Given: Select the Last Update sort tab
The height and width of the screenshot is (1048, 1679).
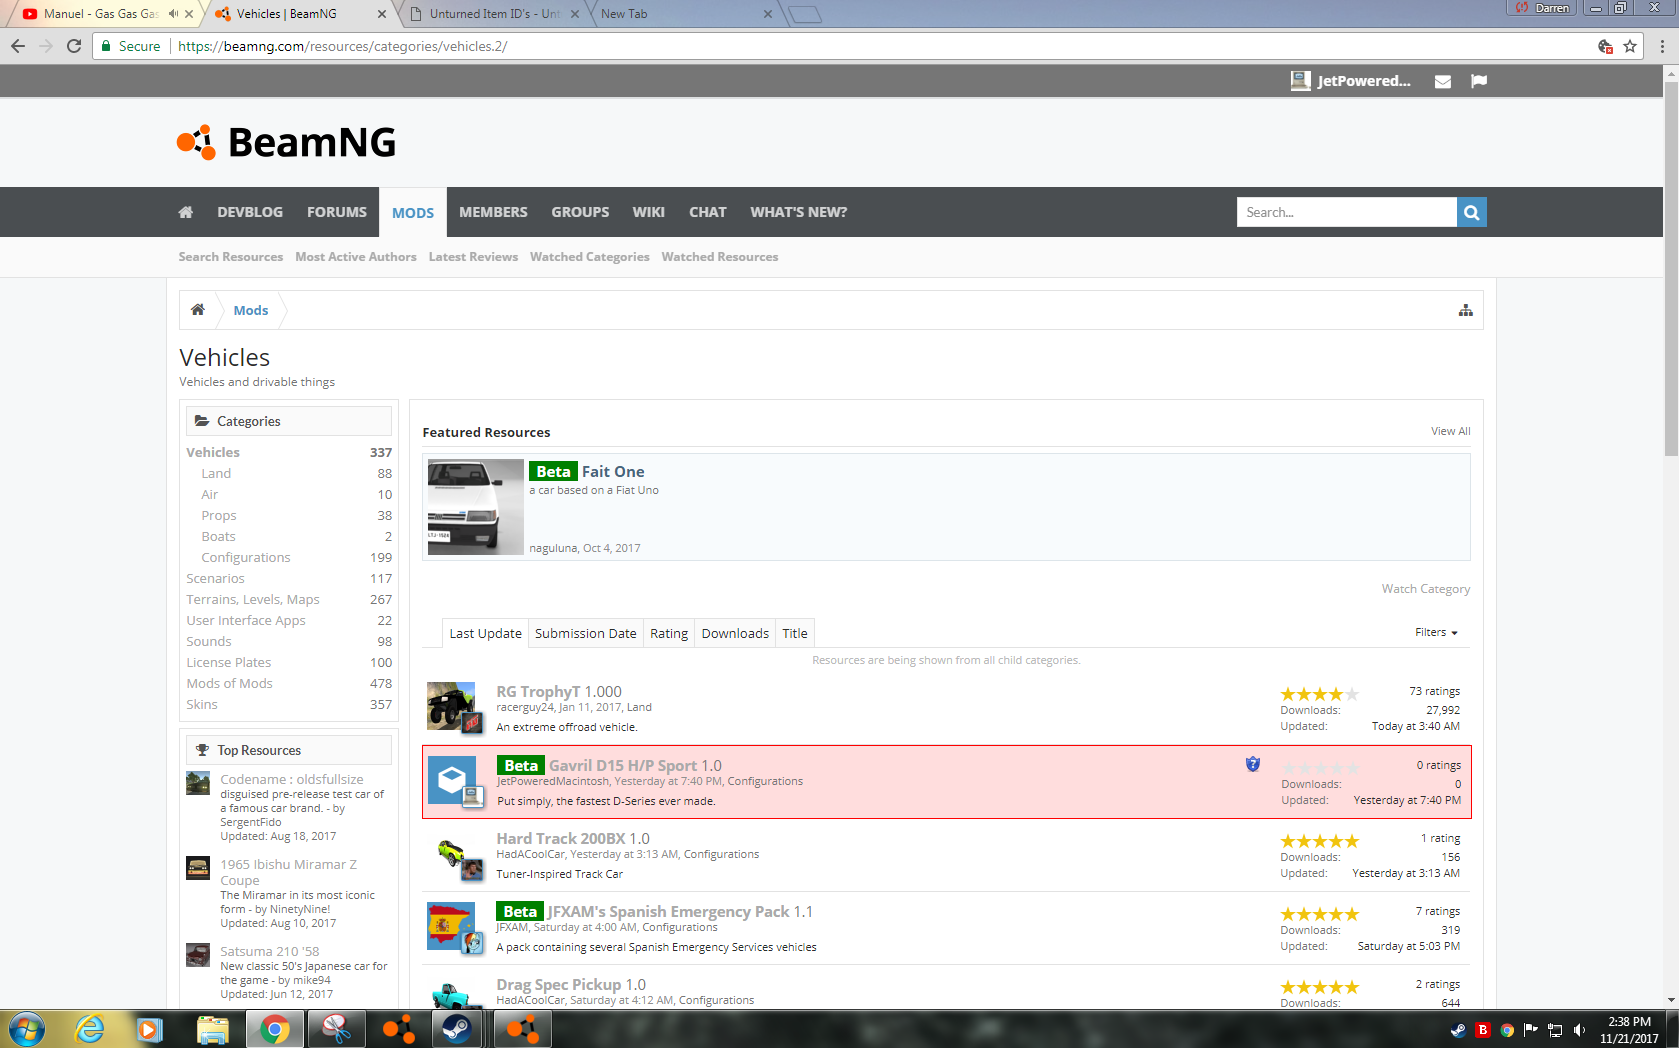Looking at the screenshot, I should (x=485, y=633).
